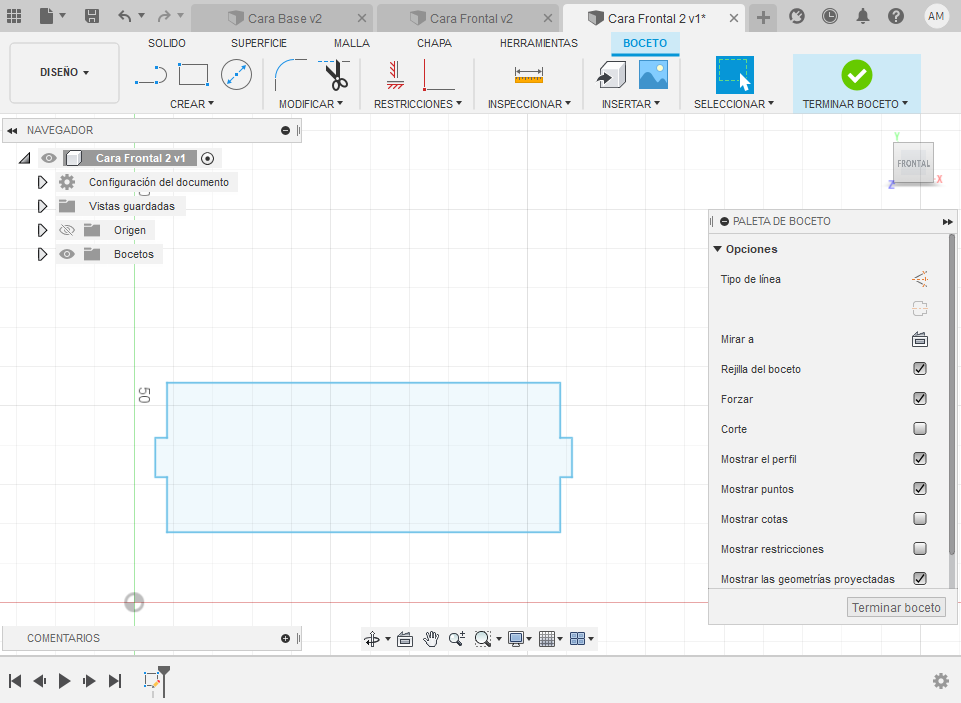961x703 pixels.
Task: Select the Fillet tool
Action: [x=291, y=75]
